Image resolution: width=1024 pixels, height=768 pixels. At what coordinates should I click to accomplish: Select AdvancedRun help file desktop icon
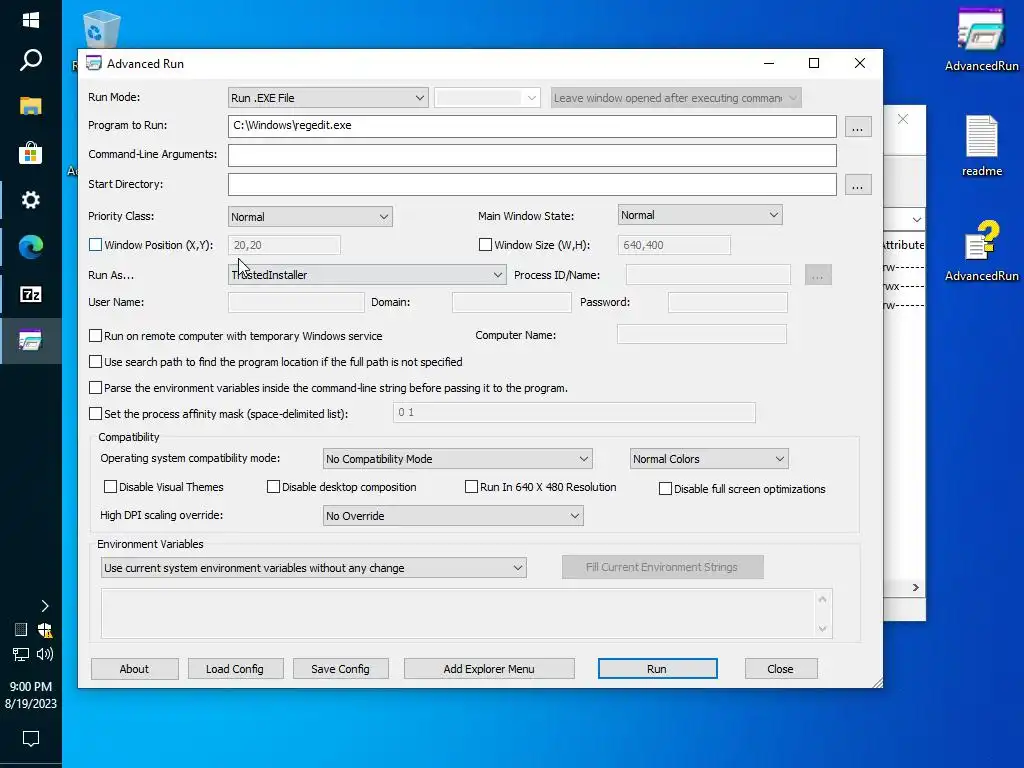pos(981,251)
